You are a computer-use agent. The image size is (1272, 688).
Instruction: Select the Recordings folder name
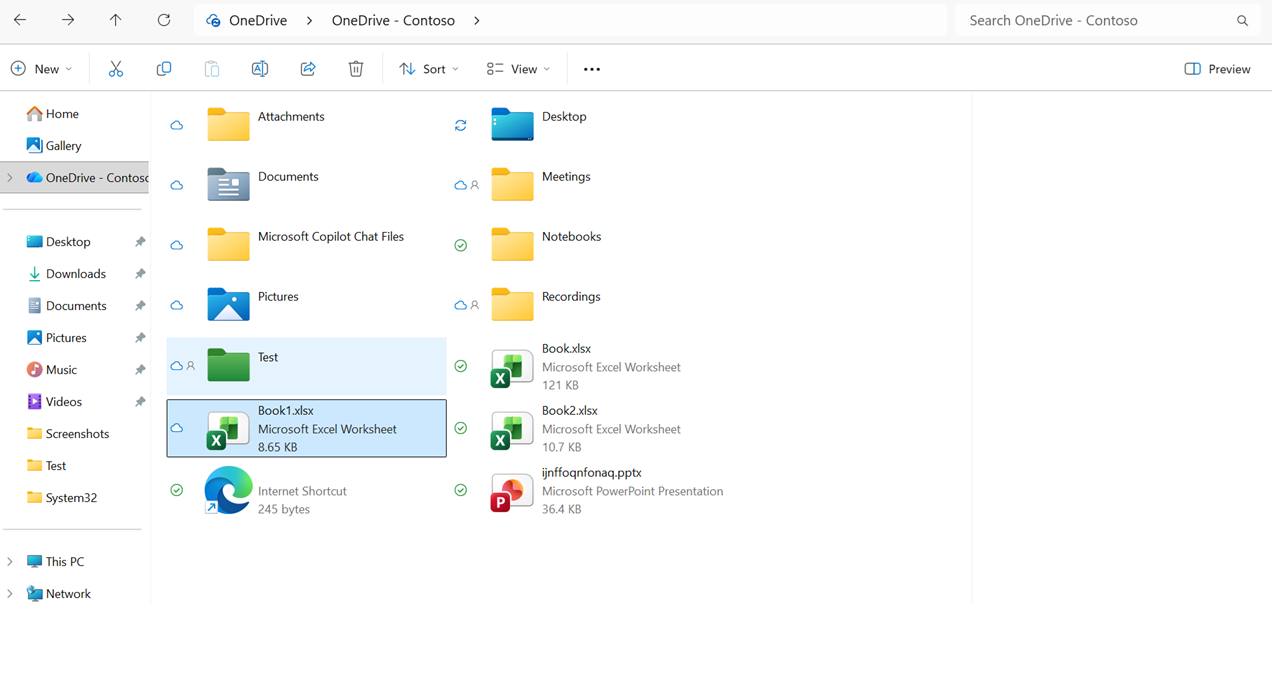point(571,297)
